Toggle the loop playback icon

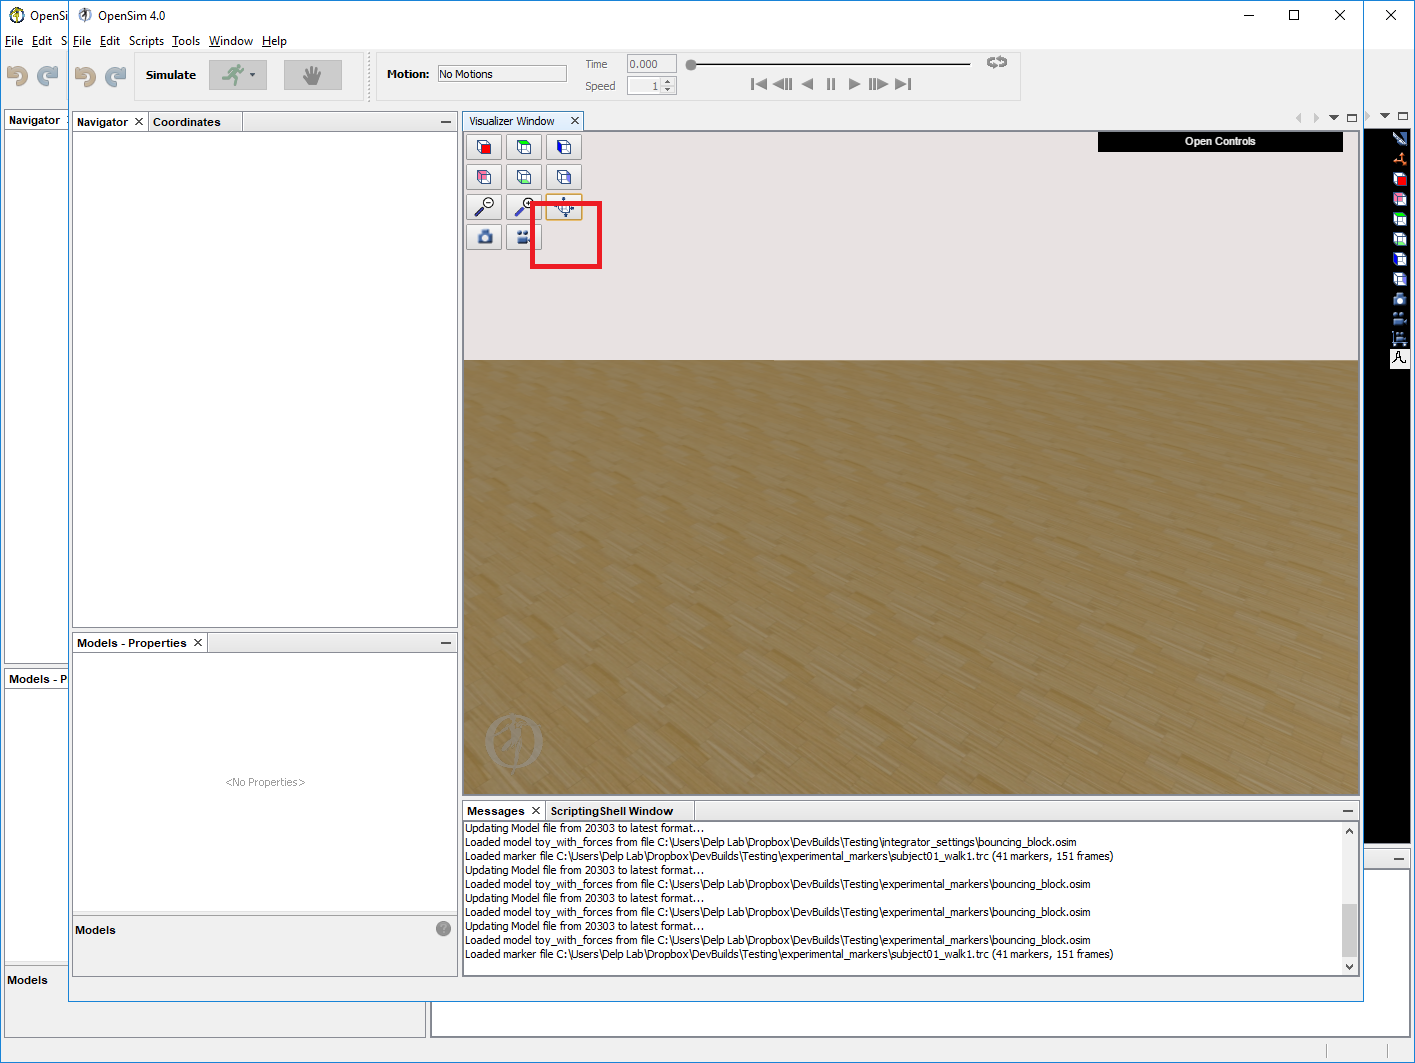996,62
